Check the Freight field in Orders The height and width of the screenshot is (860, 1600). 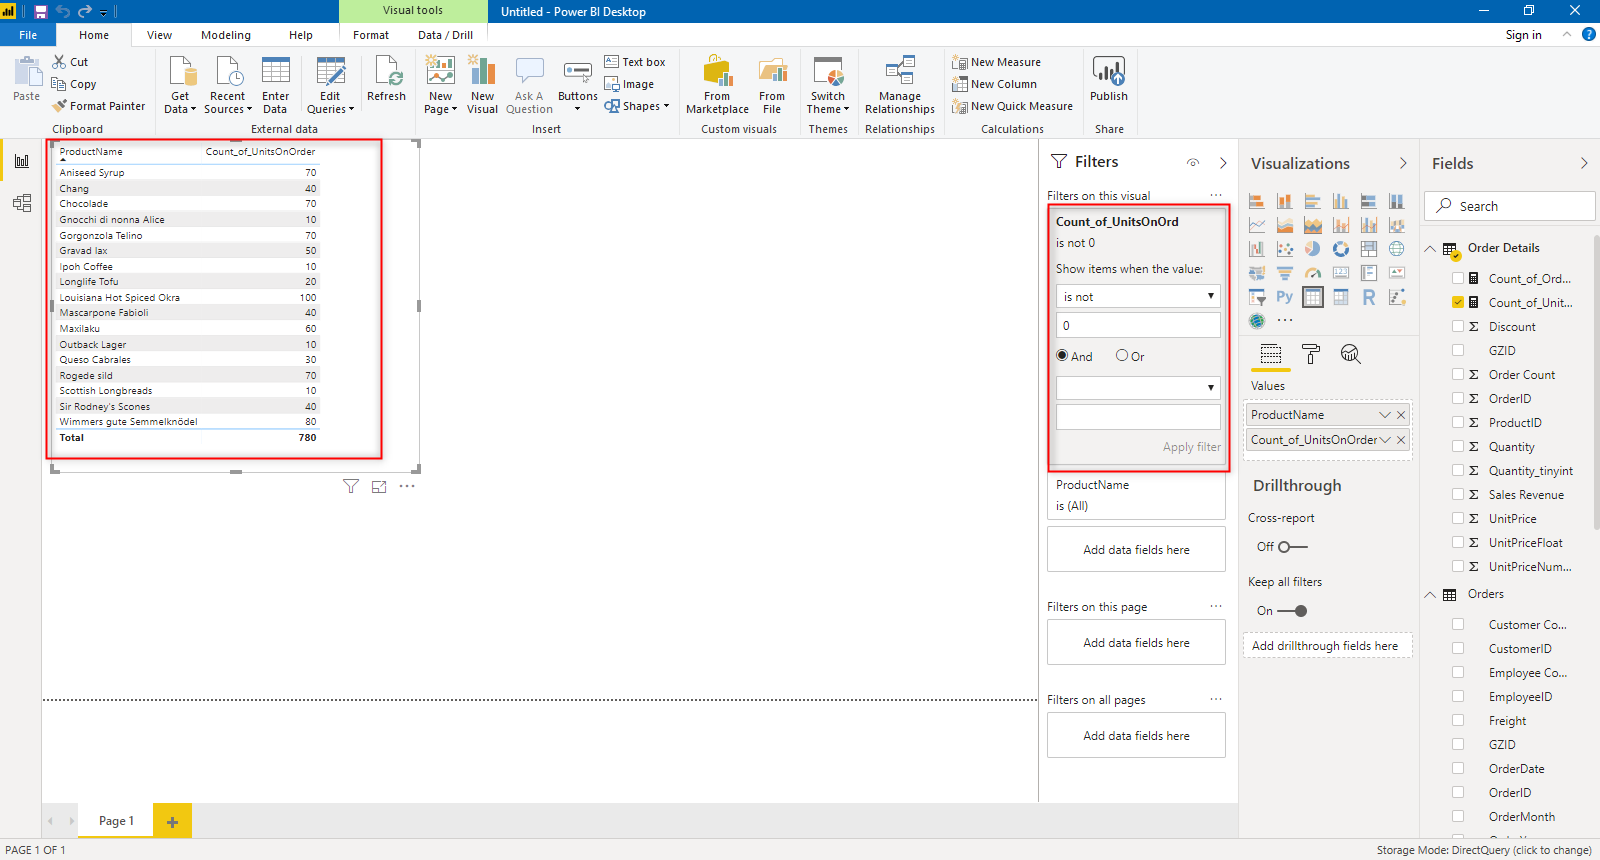(x=1458, y=720)
